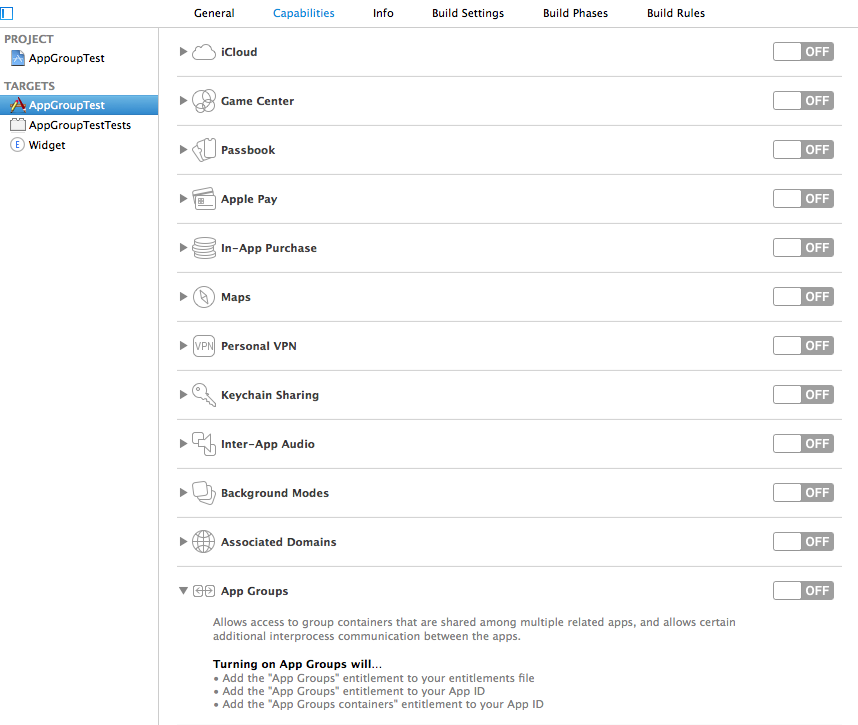
Task: Click the Background Modes icon
Action: pos(204,493)
